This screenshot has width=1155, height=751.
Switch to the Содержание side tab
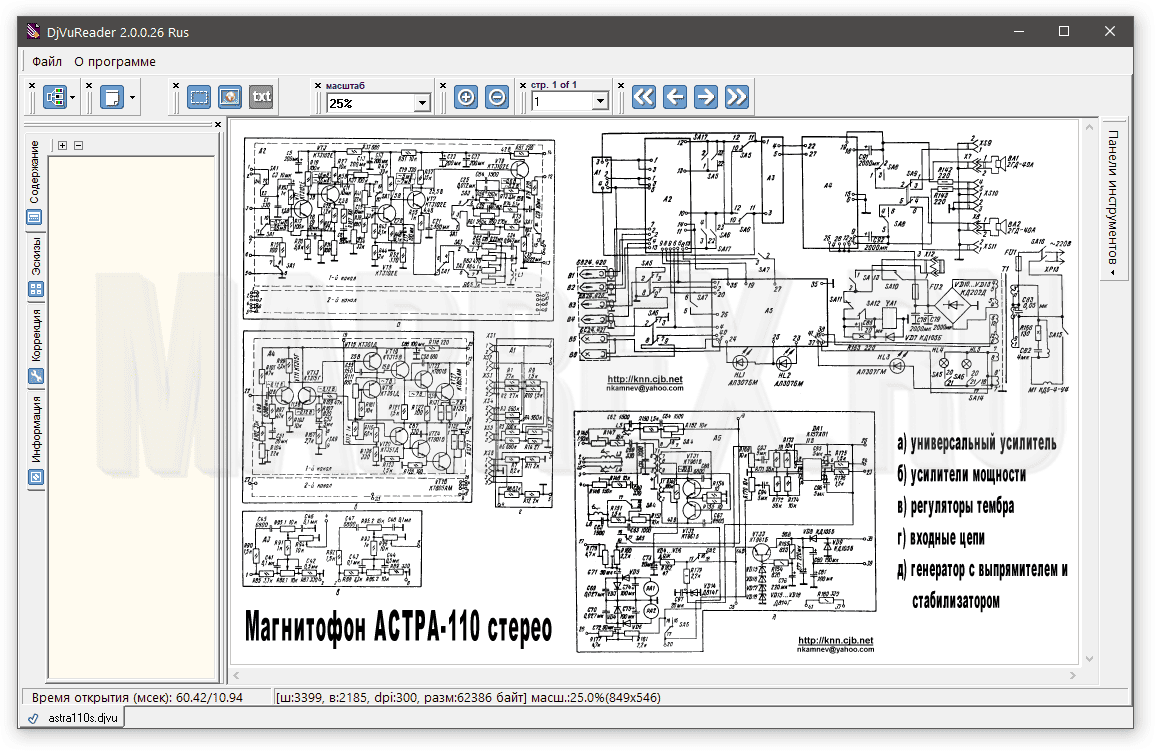pyautogui.click(x=35, y=182)
